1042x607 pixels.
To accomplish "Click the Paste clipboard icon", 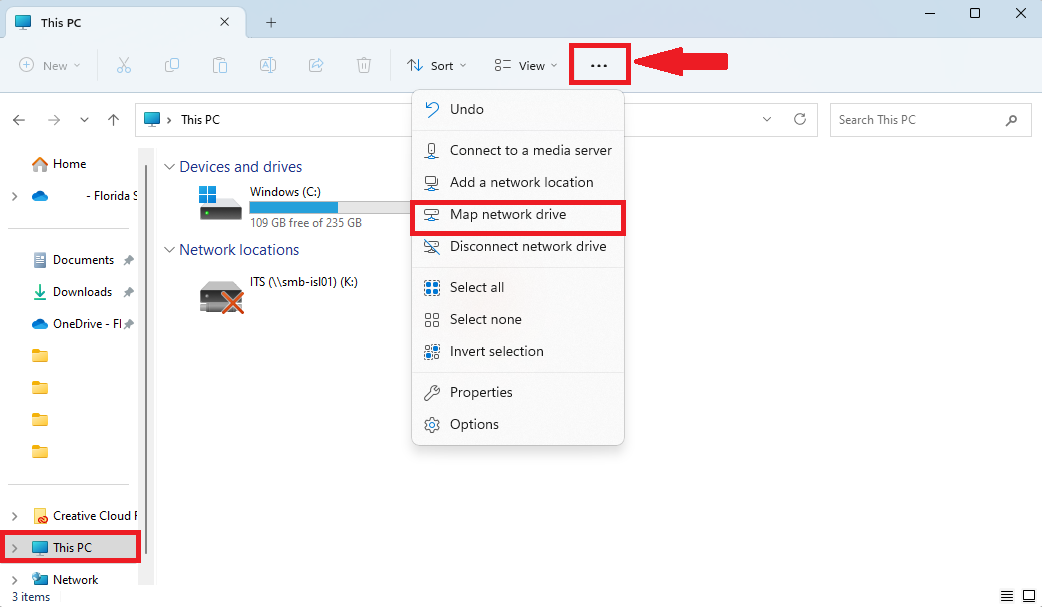I will point(220,65).
